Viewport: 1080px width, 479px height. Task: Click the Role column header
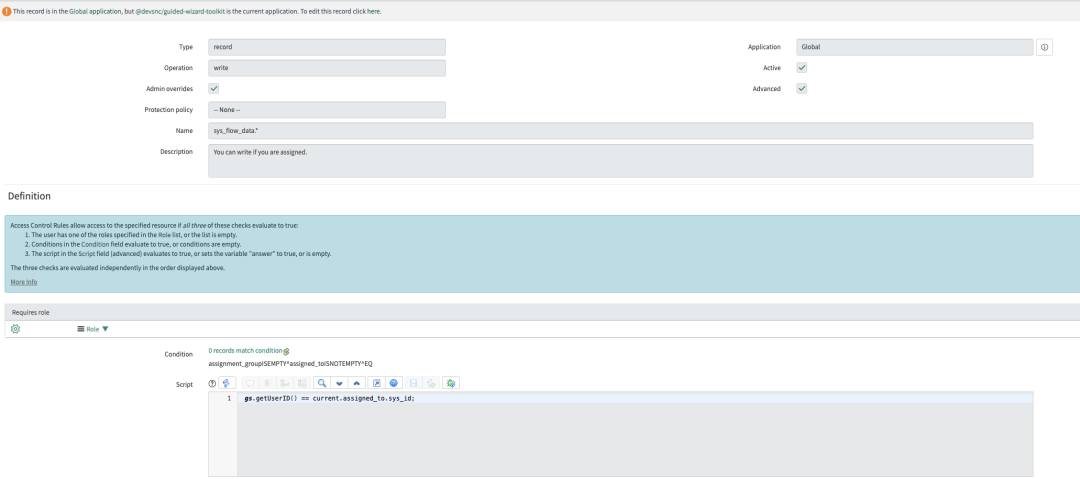[x=92, y=329]
